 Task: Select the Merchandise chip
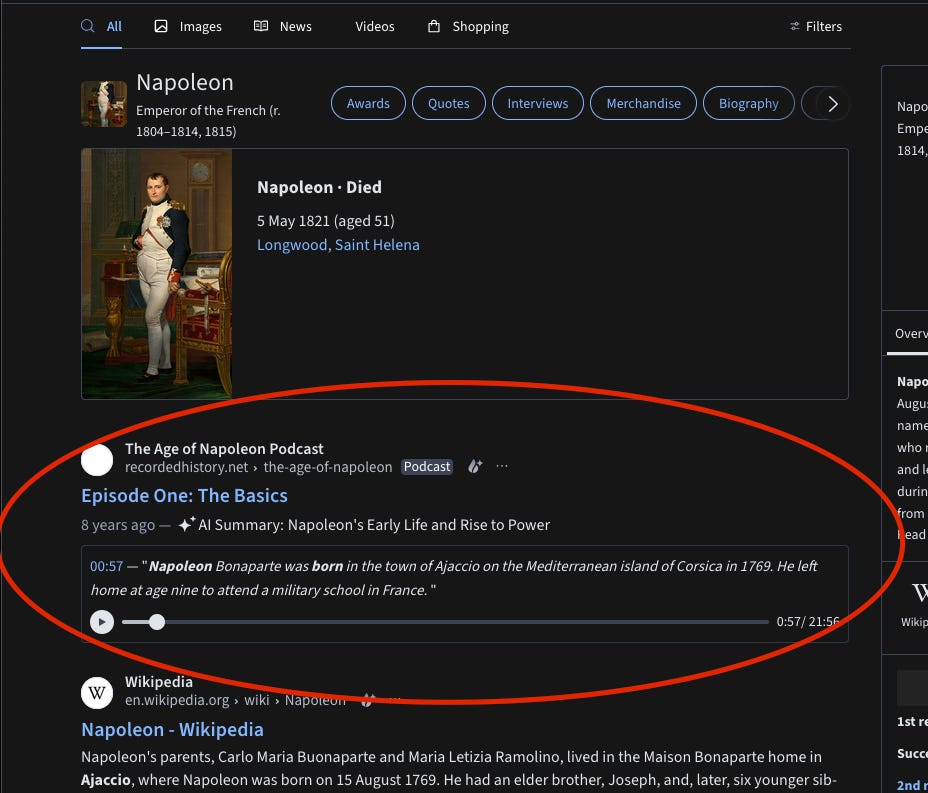[x=643, y=103]
